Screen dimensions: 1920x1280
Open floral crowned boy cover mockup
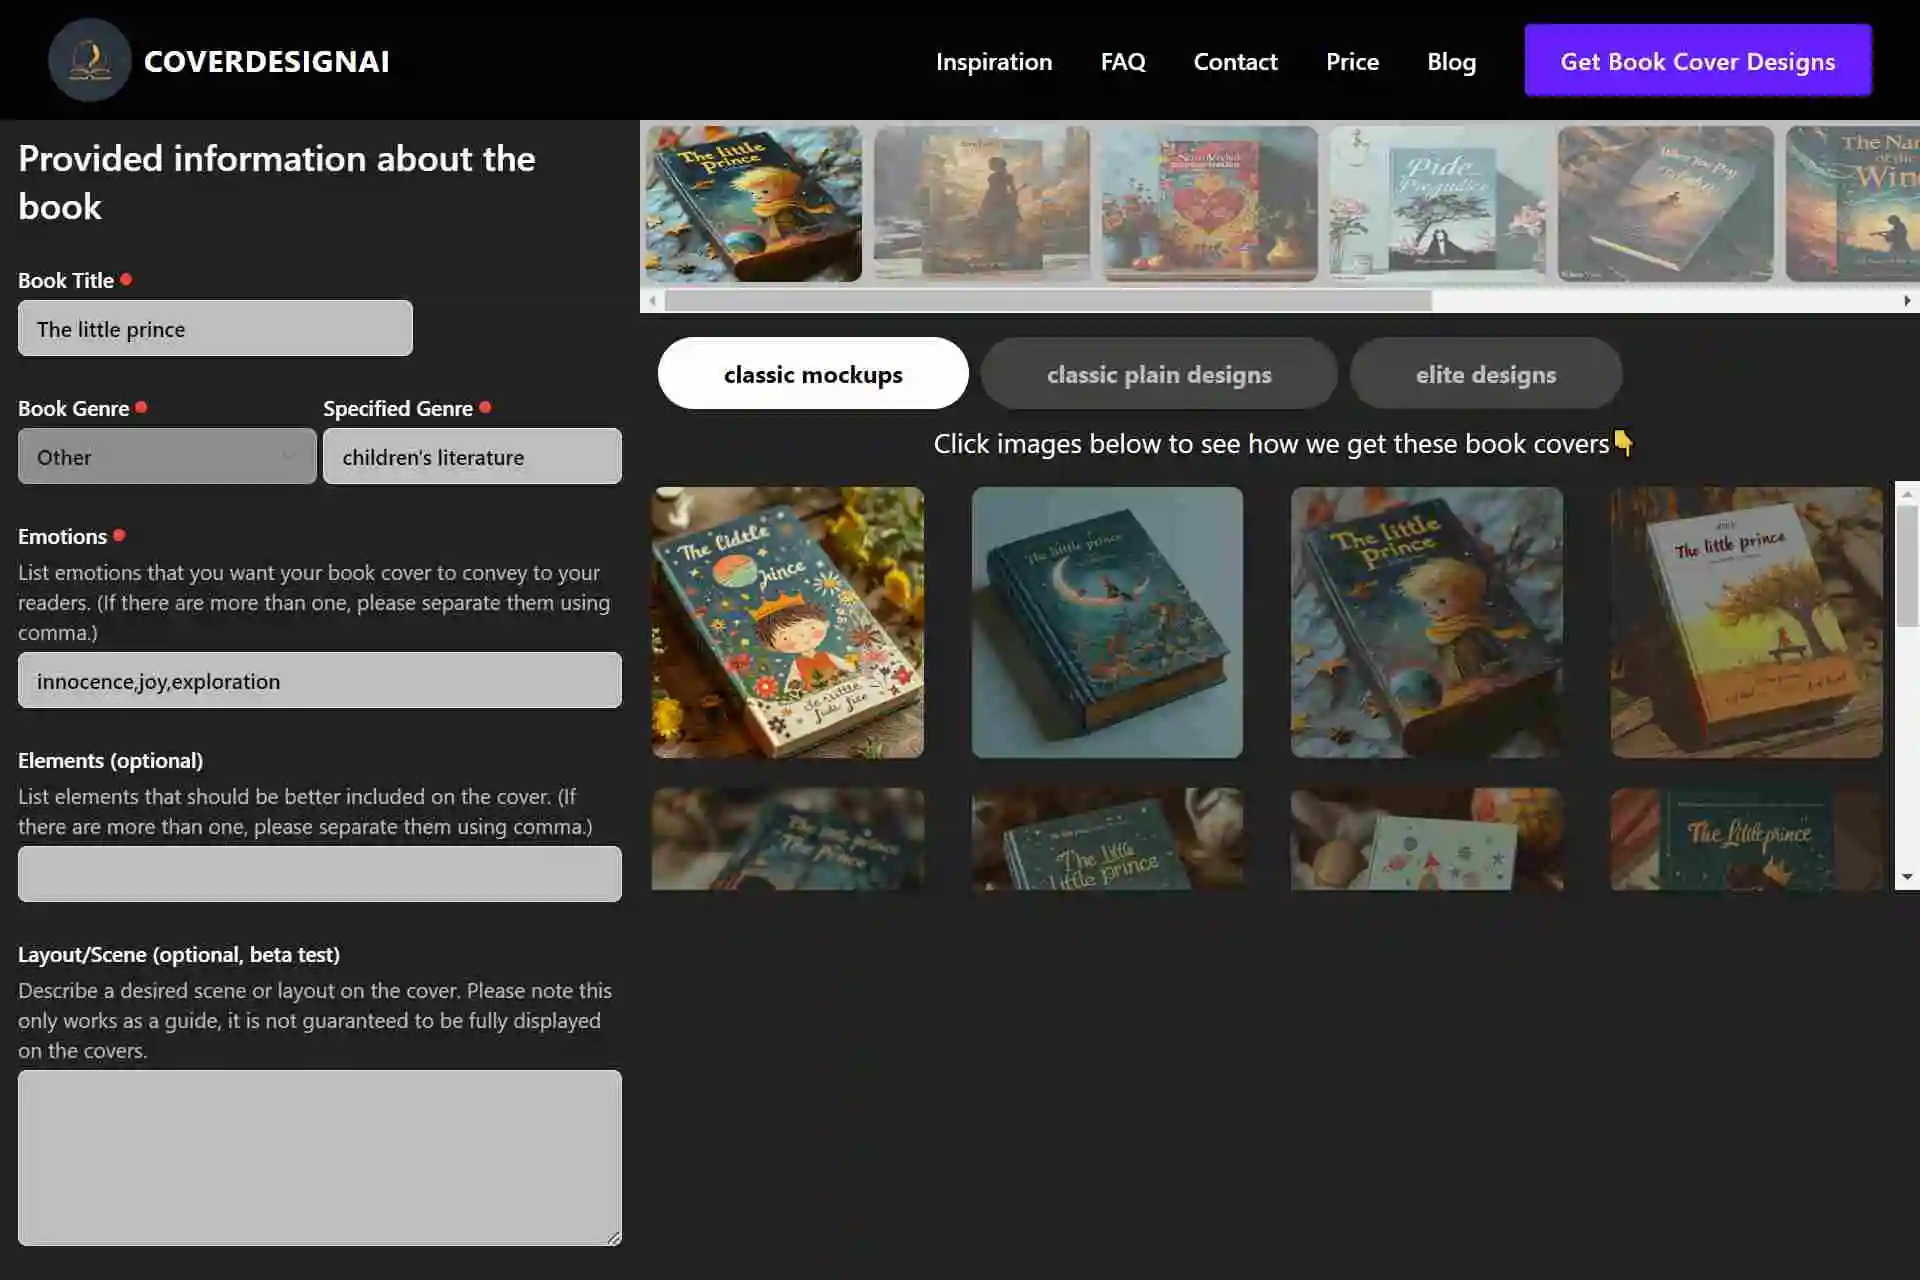[788, 622]
